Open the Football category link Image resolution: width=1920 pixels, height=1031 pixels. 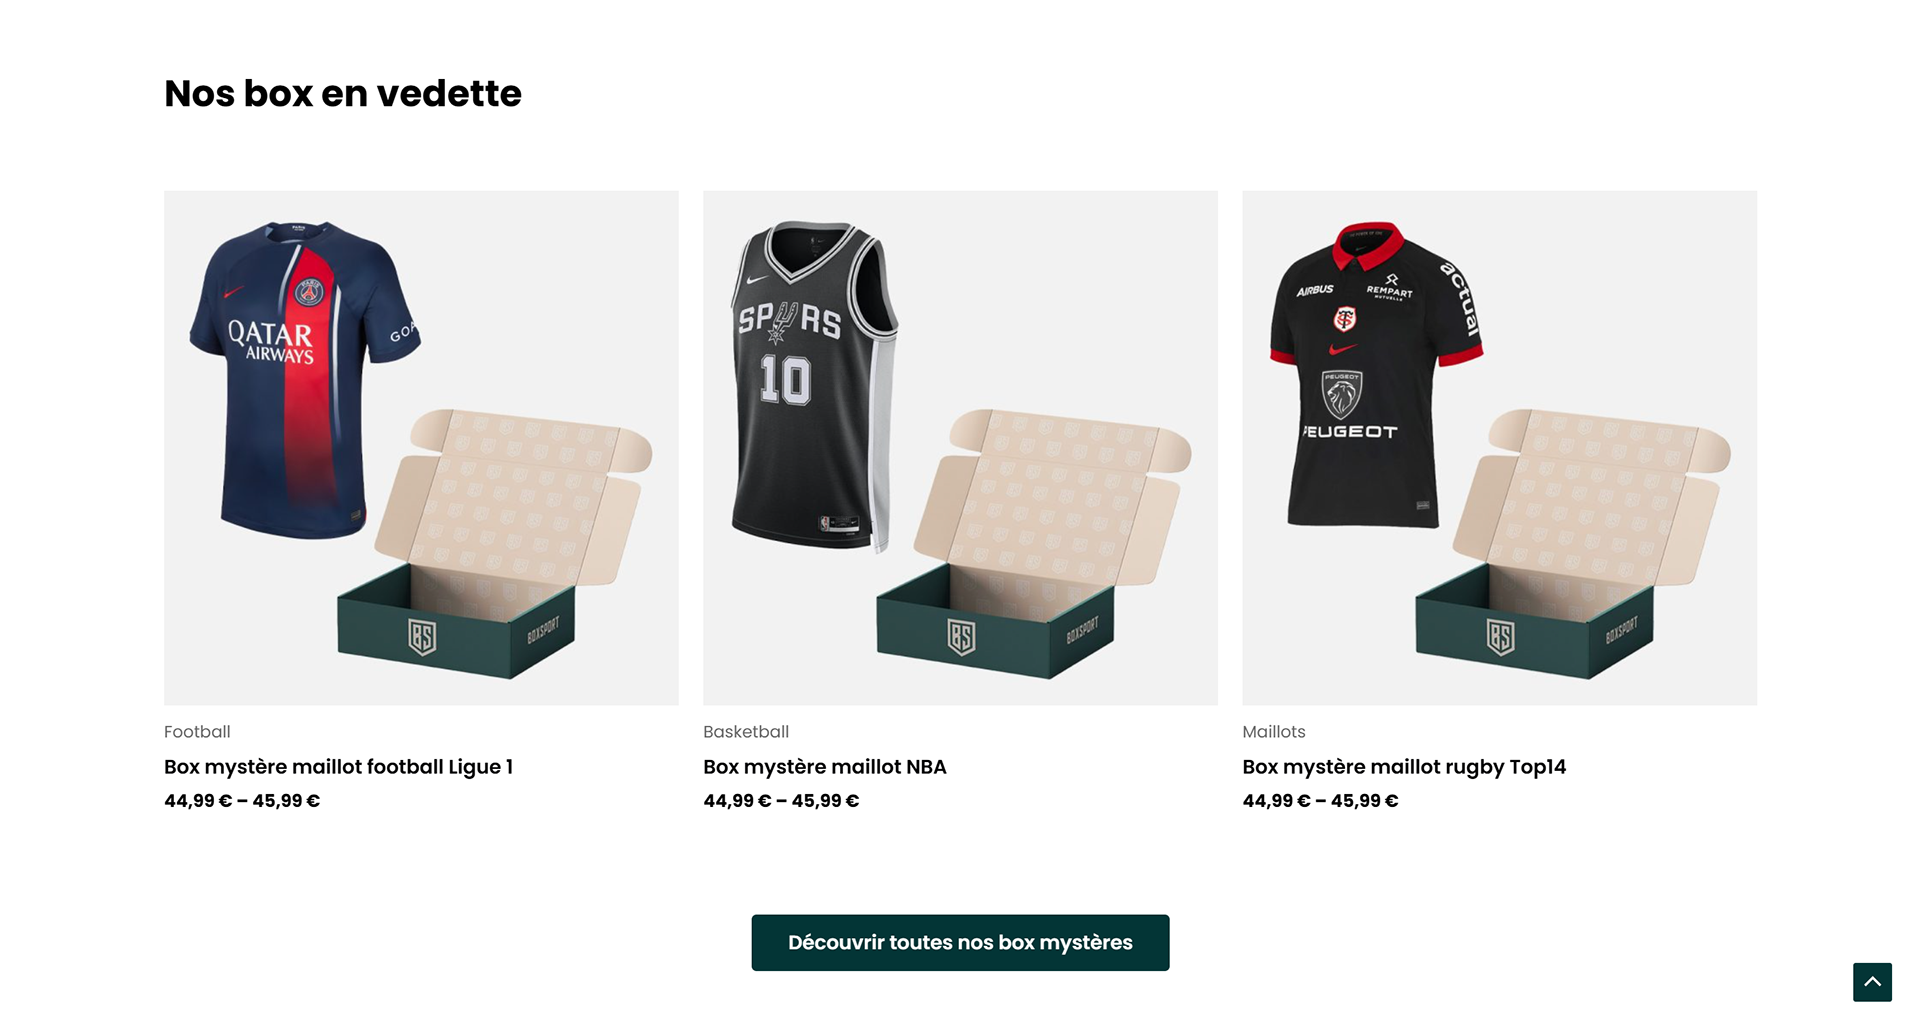click(x=197, y=731)
